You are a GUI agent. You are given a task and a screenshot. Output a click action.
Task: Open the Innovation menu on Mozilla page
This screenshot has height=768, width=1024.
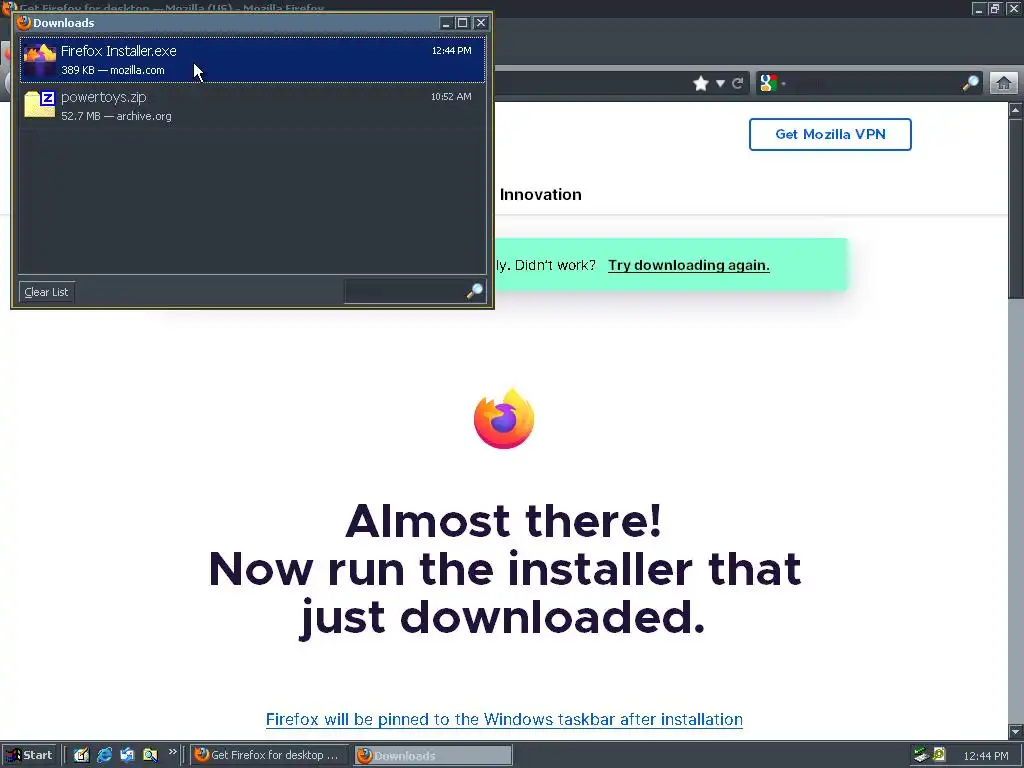click(x=540, y=195)
